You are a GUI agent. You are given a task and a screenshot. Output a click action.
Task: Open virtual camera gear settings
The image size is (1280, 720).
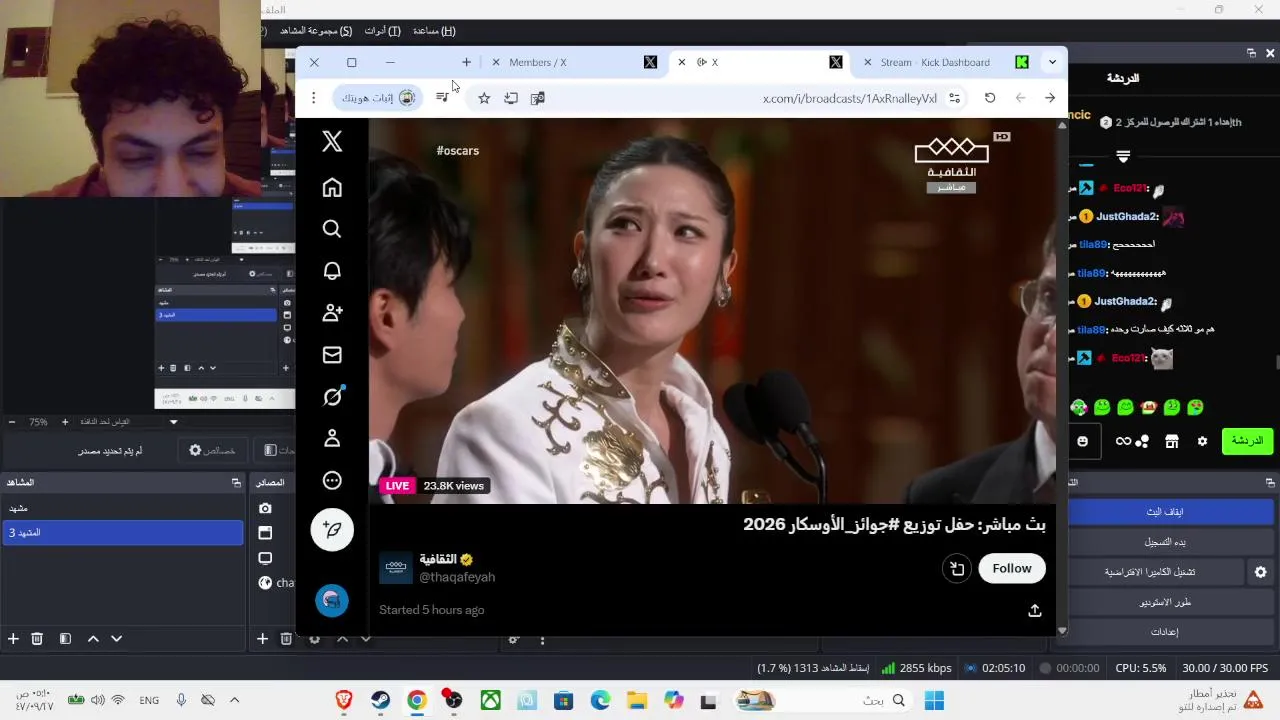1260,572
